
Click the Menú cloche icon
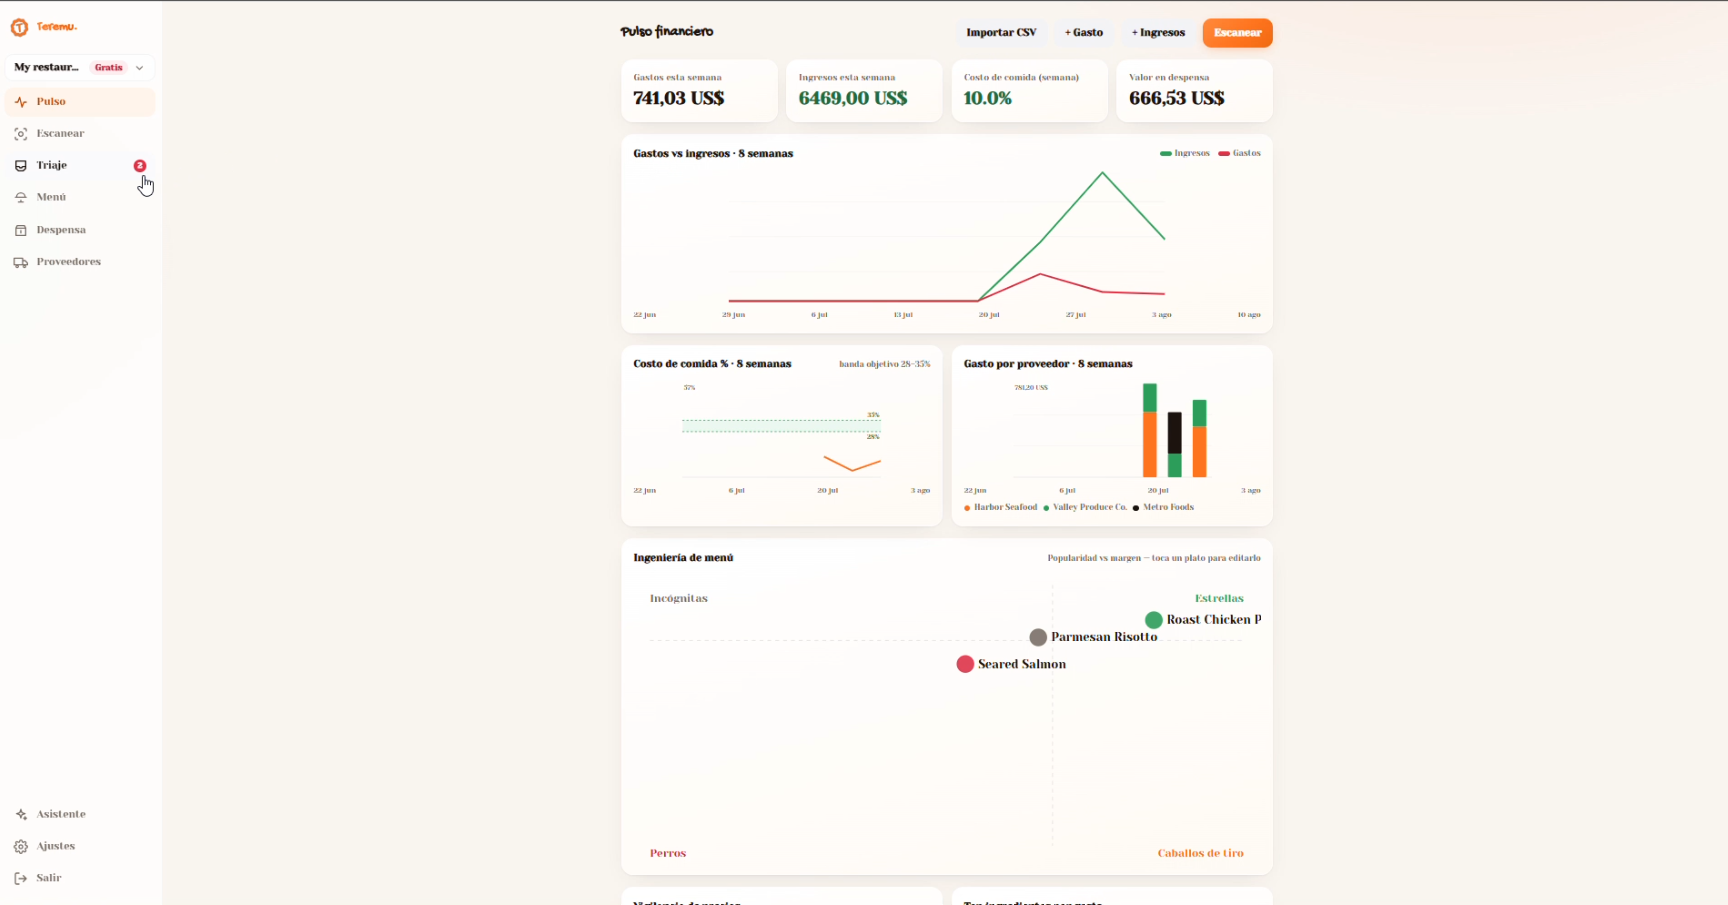click(x=21, y=198)
